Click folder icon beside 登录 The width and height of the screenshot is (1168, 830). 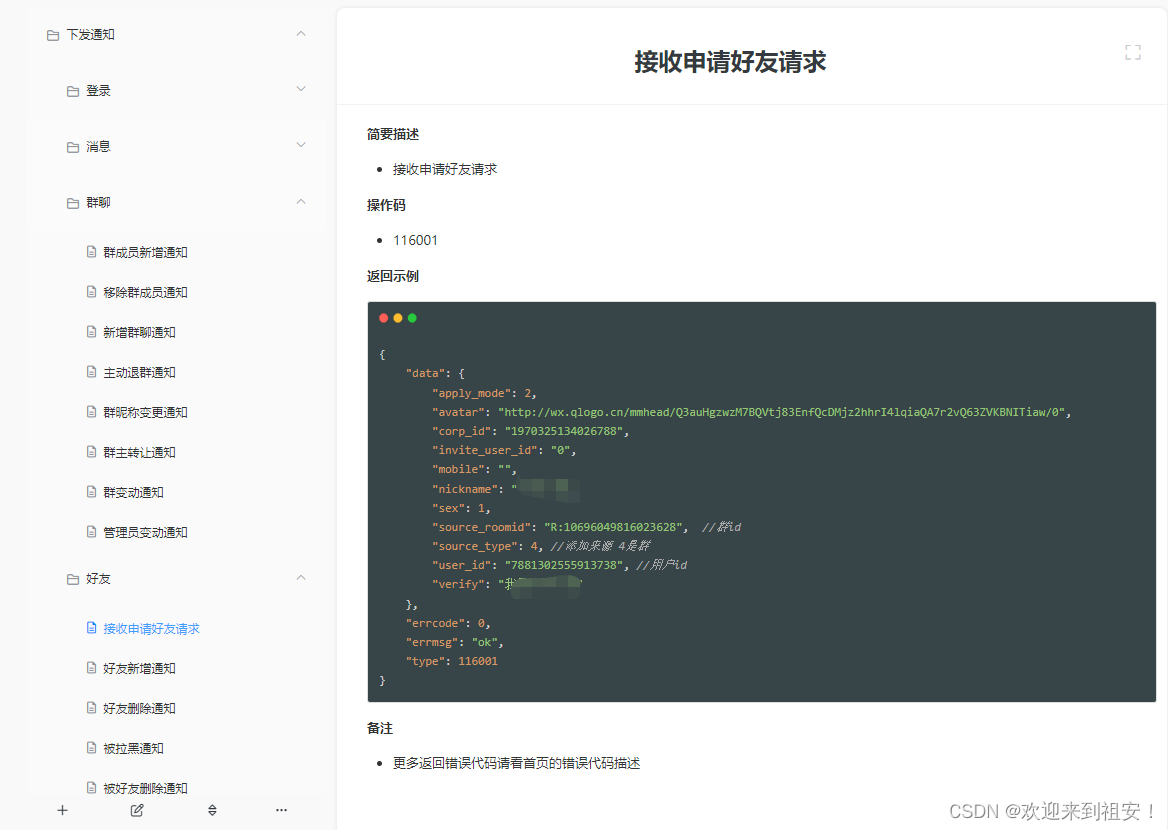[x=73, y=91]
